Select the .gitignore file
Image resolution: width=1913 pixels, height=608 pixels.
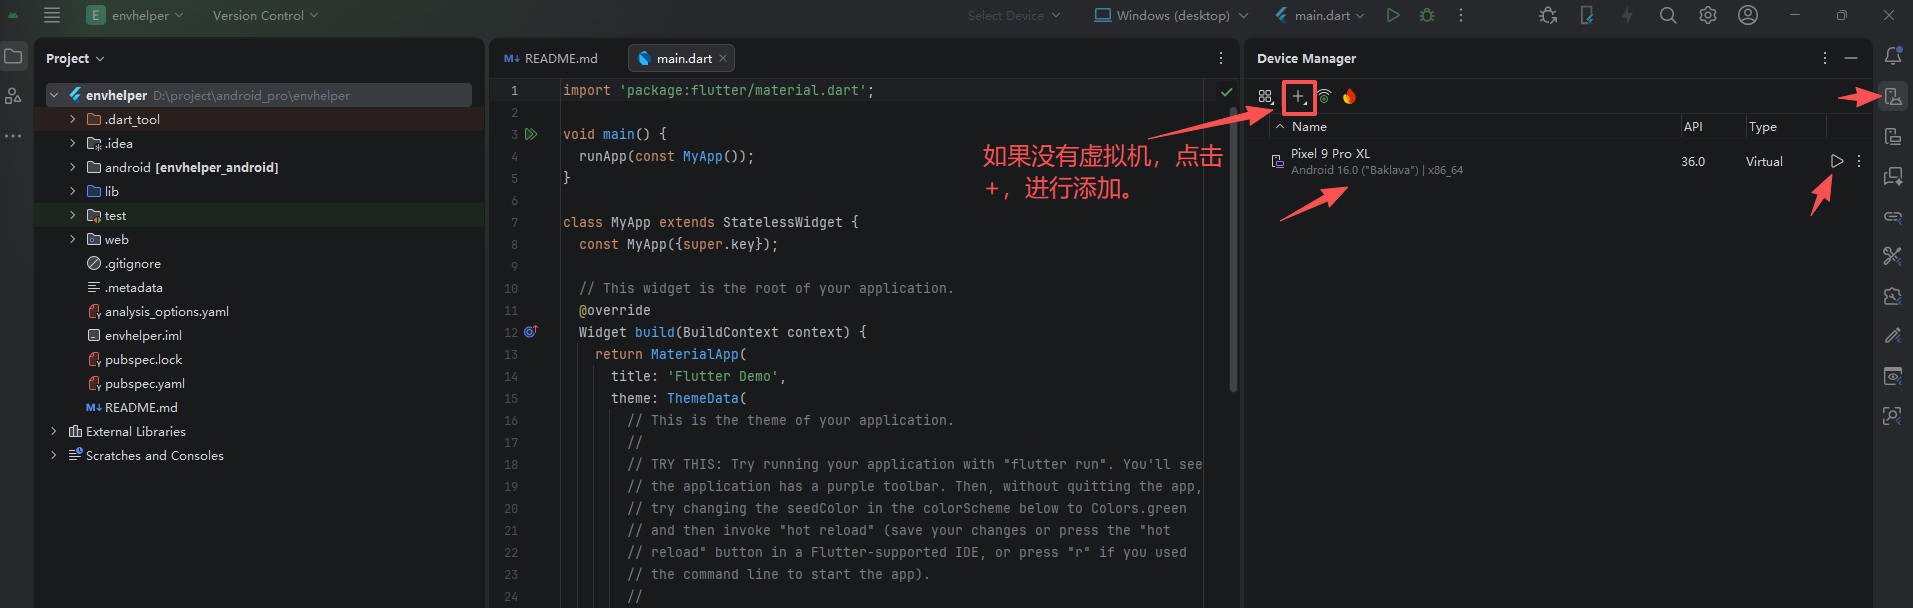[x=124, y=263]
